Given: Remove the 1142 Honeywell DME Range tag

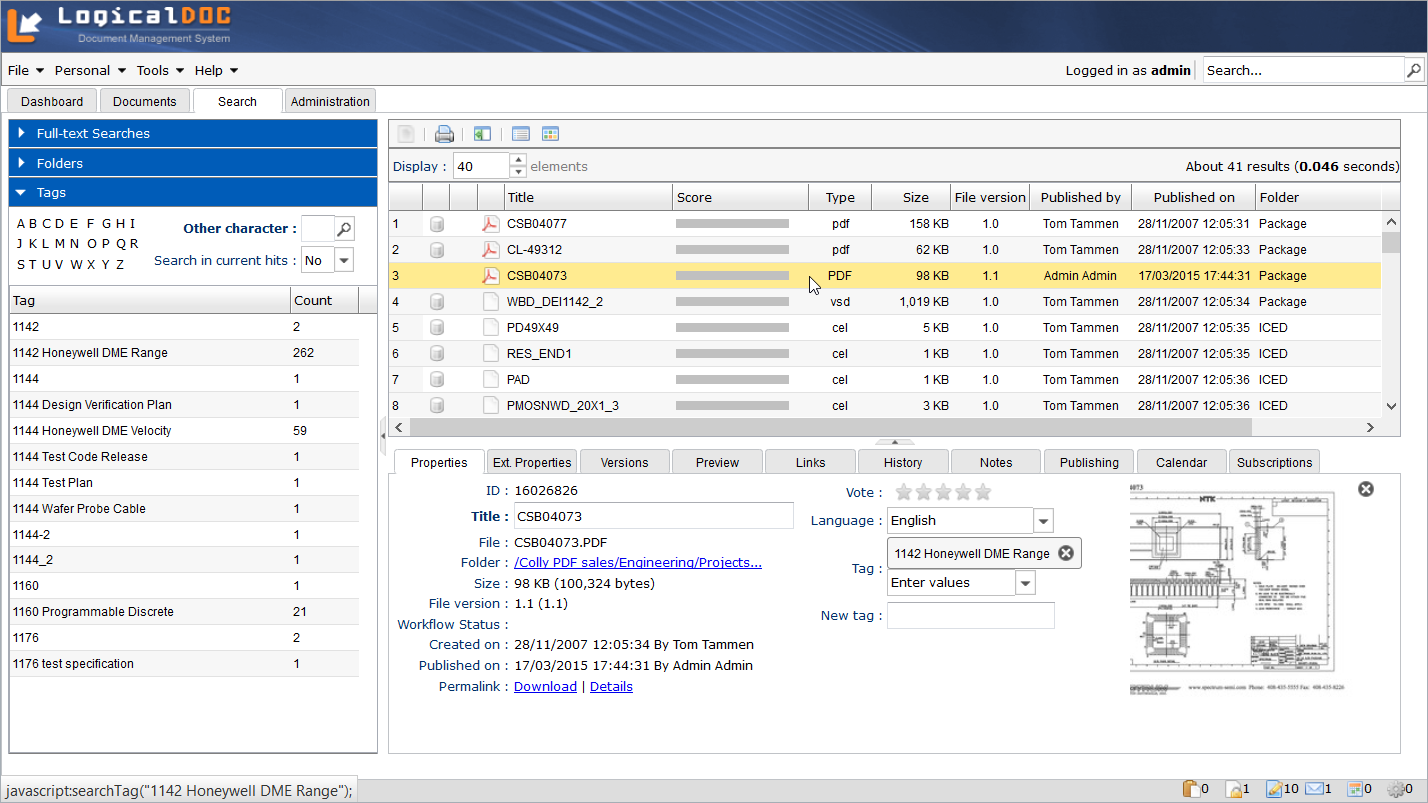Looking at the screenshot, I should click(1066, 552).
